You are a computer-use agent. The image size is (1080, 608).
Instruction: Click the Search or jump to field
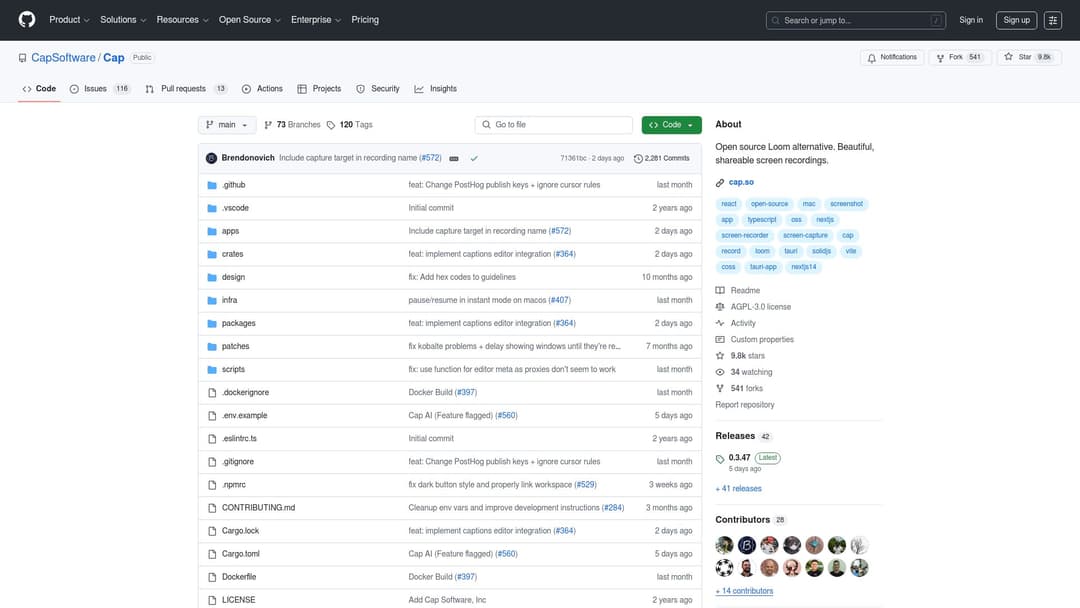[x=855, y=20]
